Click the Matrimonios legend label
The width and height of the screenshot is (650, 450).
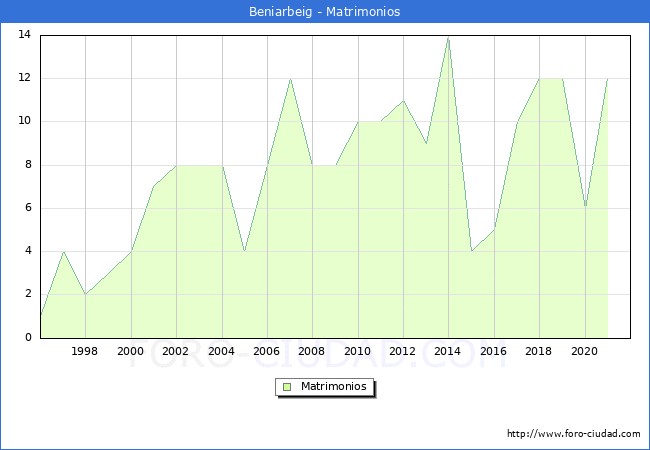(x=334, y=387)
